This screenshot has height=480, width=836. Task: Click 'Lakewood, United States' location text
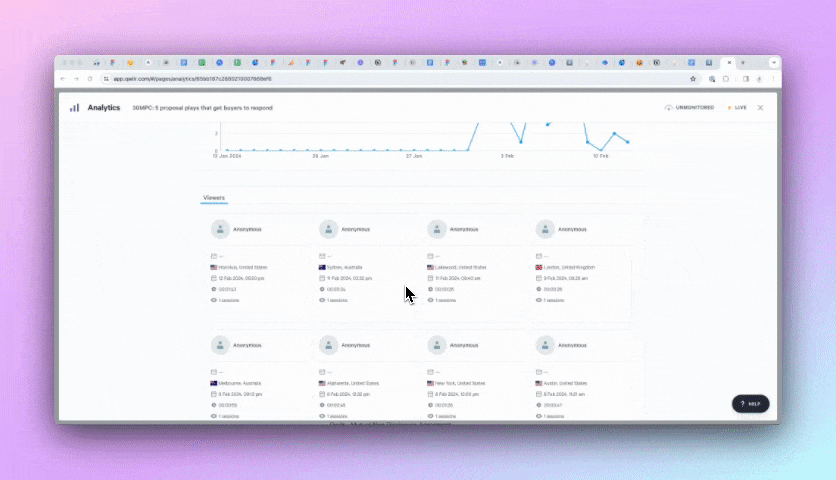click(x=461, y=267)
